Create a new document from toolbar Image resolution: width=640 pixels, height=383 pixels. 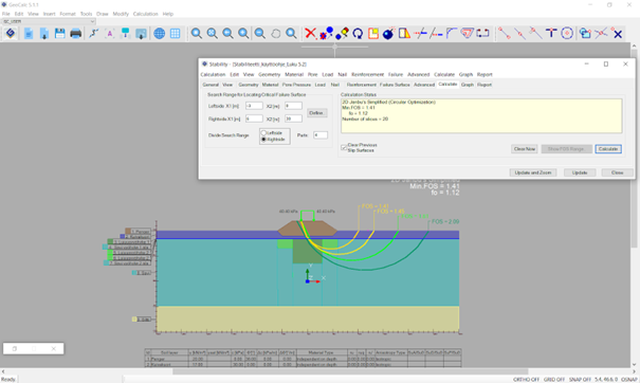29,33
